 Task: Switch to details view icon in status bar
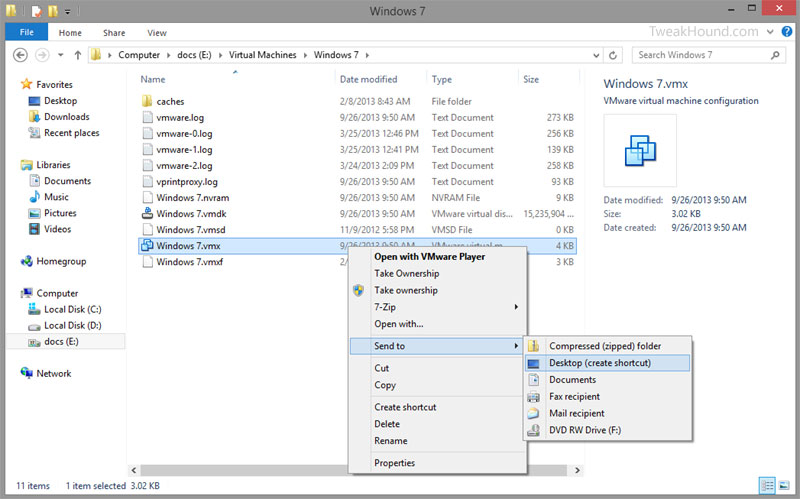[x=767, y=486]
